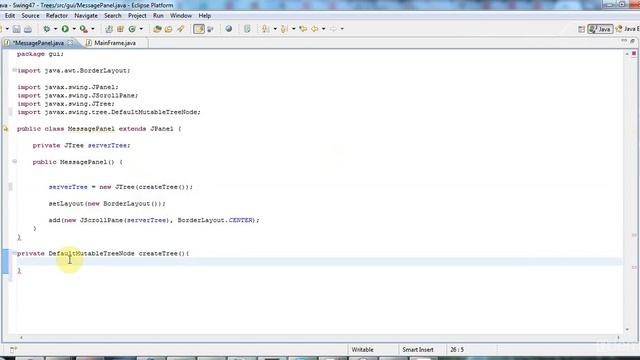This screenshot has height=360, width=640.
Task: Open the New Class dropdown arrow
Action: coord(141,29)
